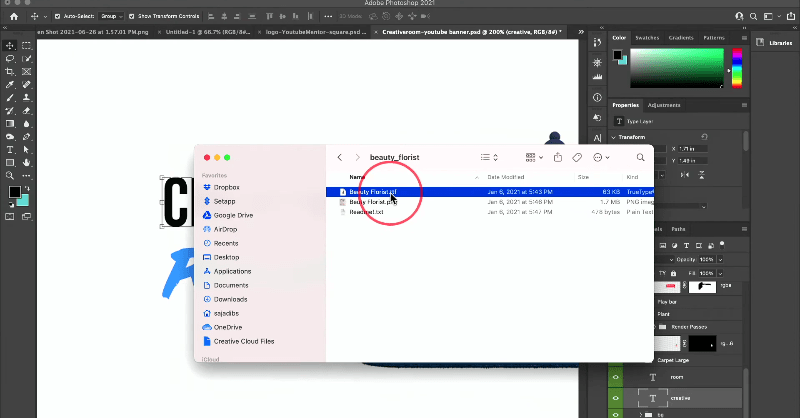Select the Gradient tool

tap(10, 124)
